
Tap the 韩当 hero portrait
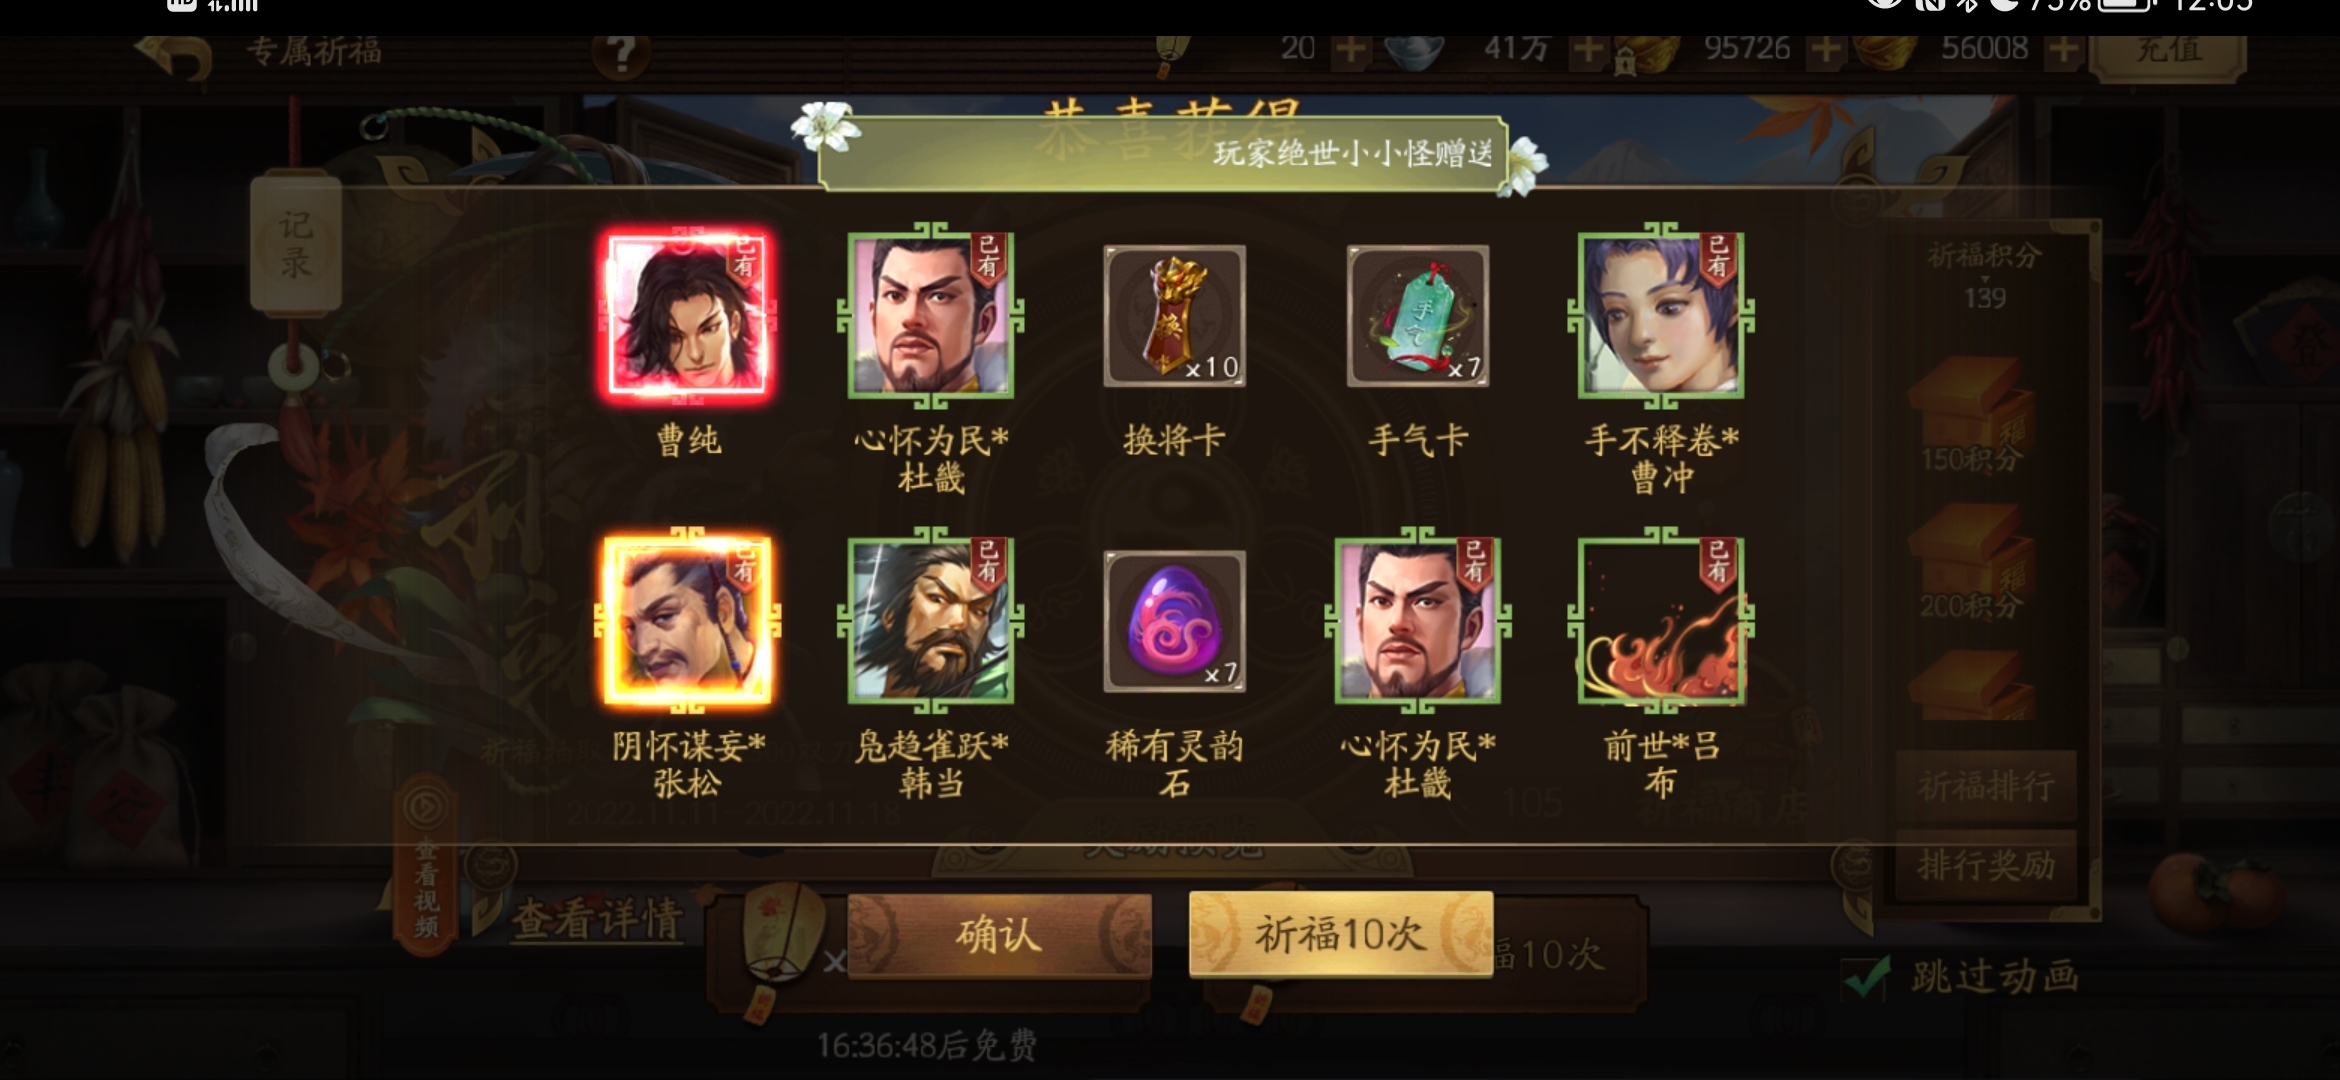pos(930,621)
